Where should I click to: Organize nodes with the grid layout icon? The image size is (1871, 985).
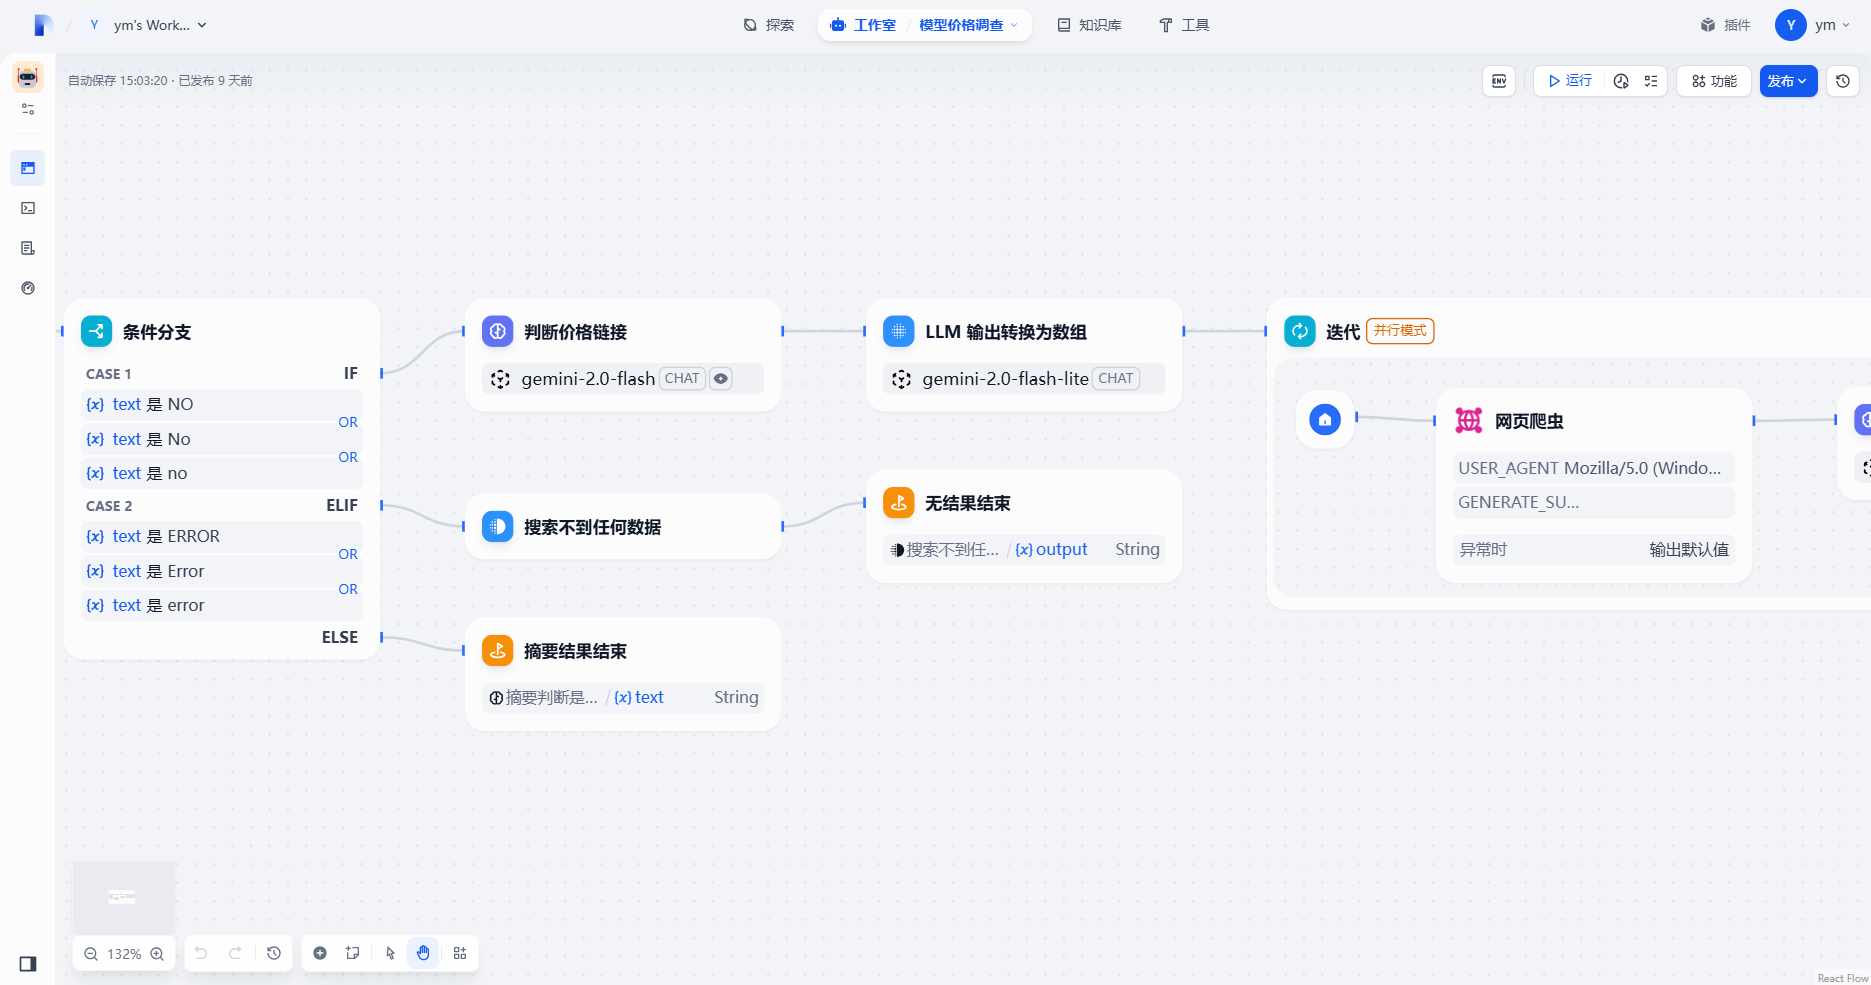(460, 953)
